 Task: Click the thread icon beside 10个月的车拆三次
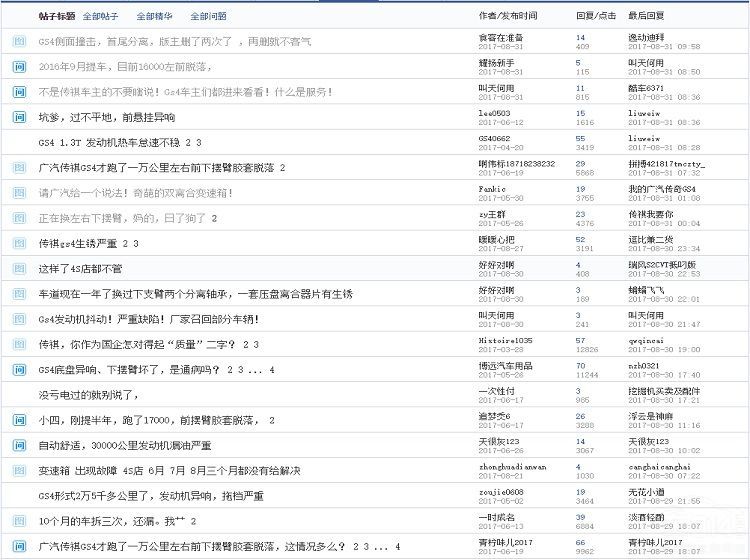[19, 521]
